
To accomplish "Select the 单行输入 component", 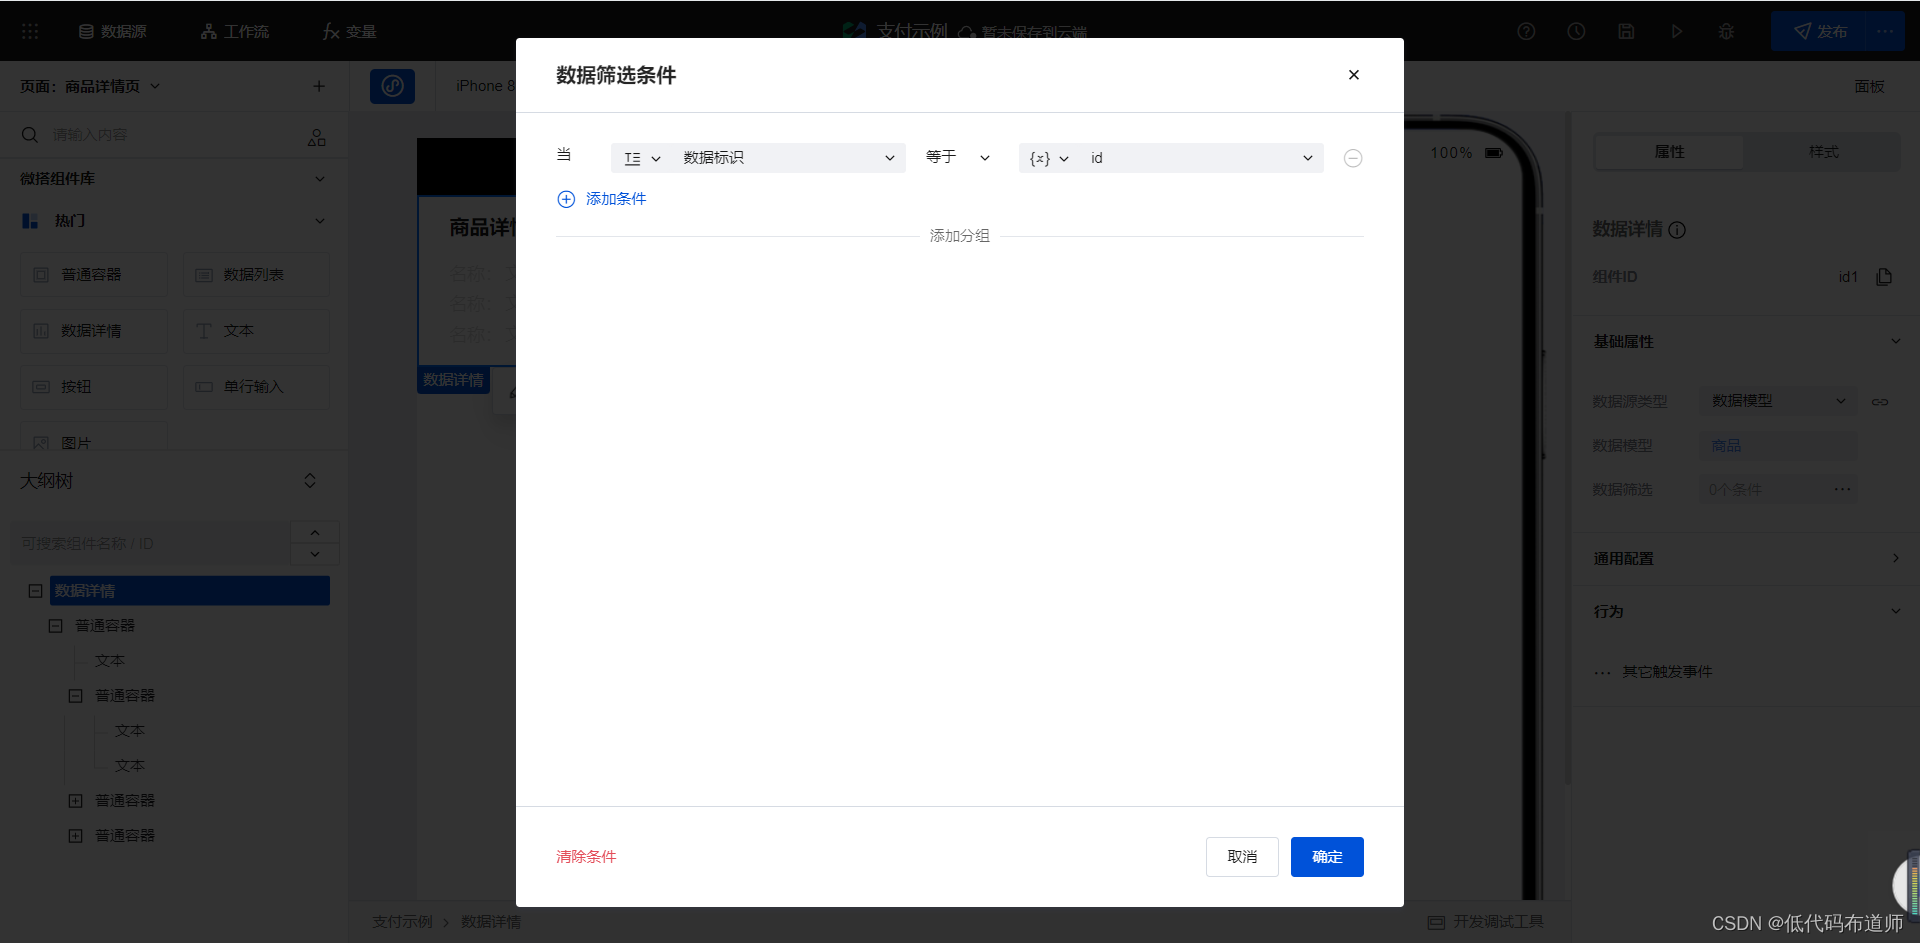I will (x=256, y=387).
